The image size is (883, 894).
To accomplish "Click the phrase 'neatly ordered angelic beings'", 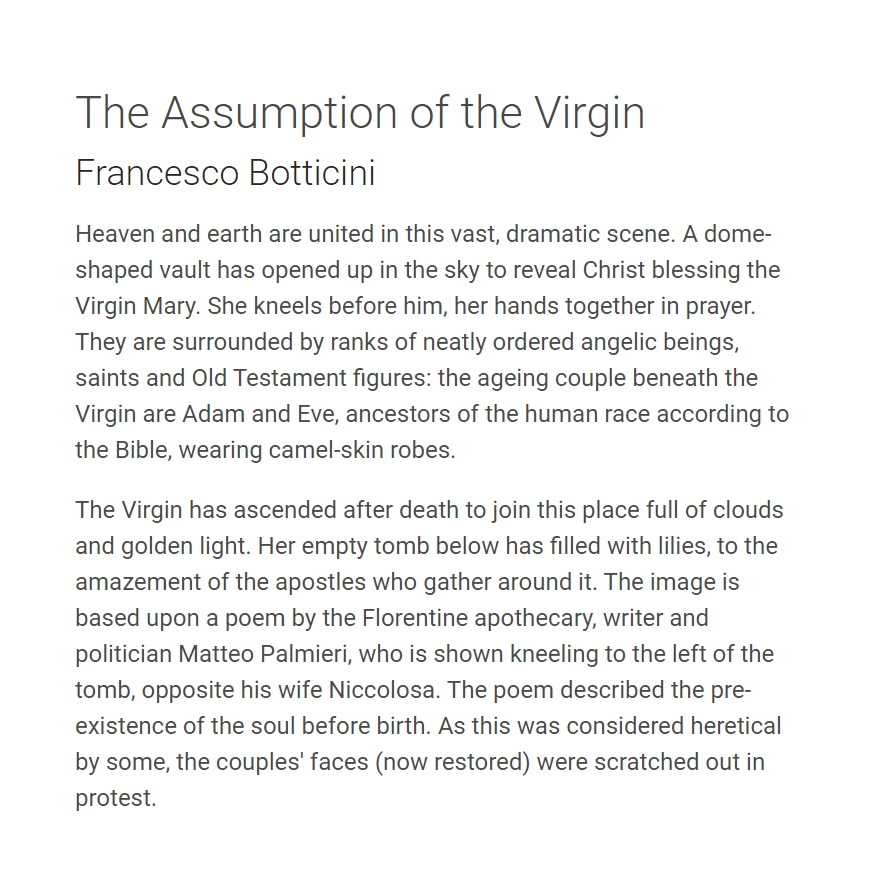I will click(581, 342).
